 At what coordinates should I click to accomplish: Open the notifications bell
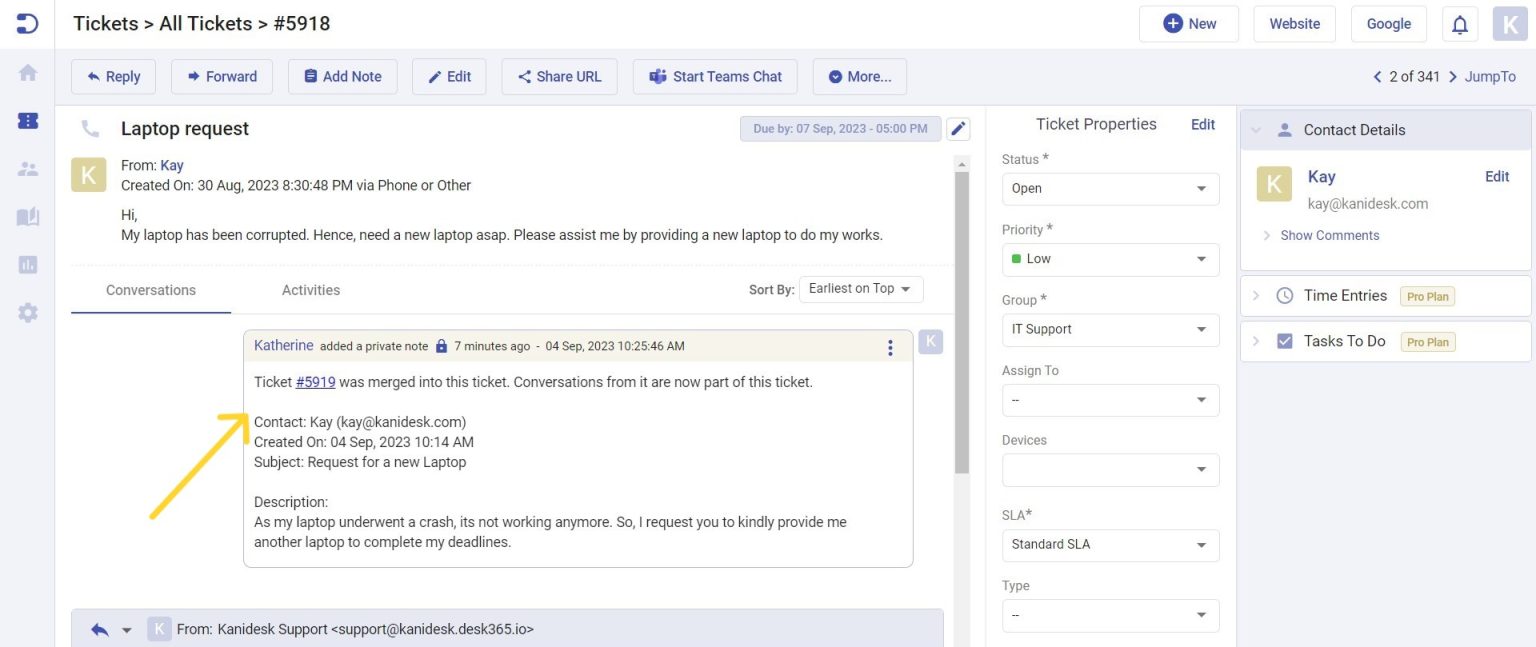point(1459,23)
